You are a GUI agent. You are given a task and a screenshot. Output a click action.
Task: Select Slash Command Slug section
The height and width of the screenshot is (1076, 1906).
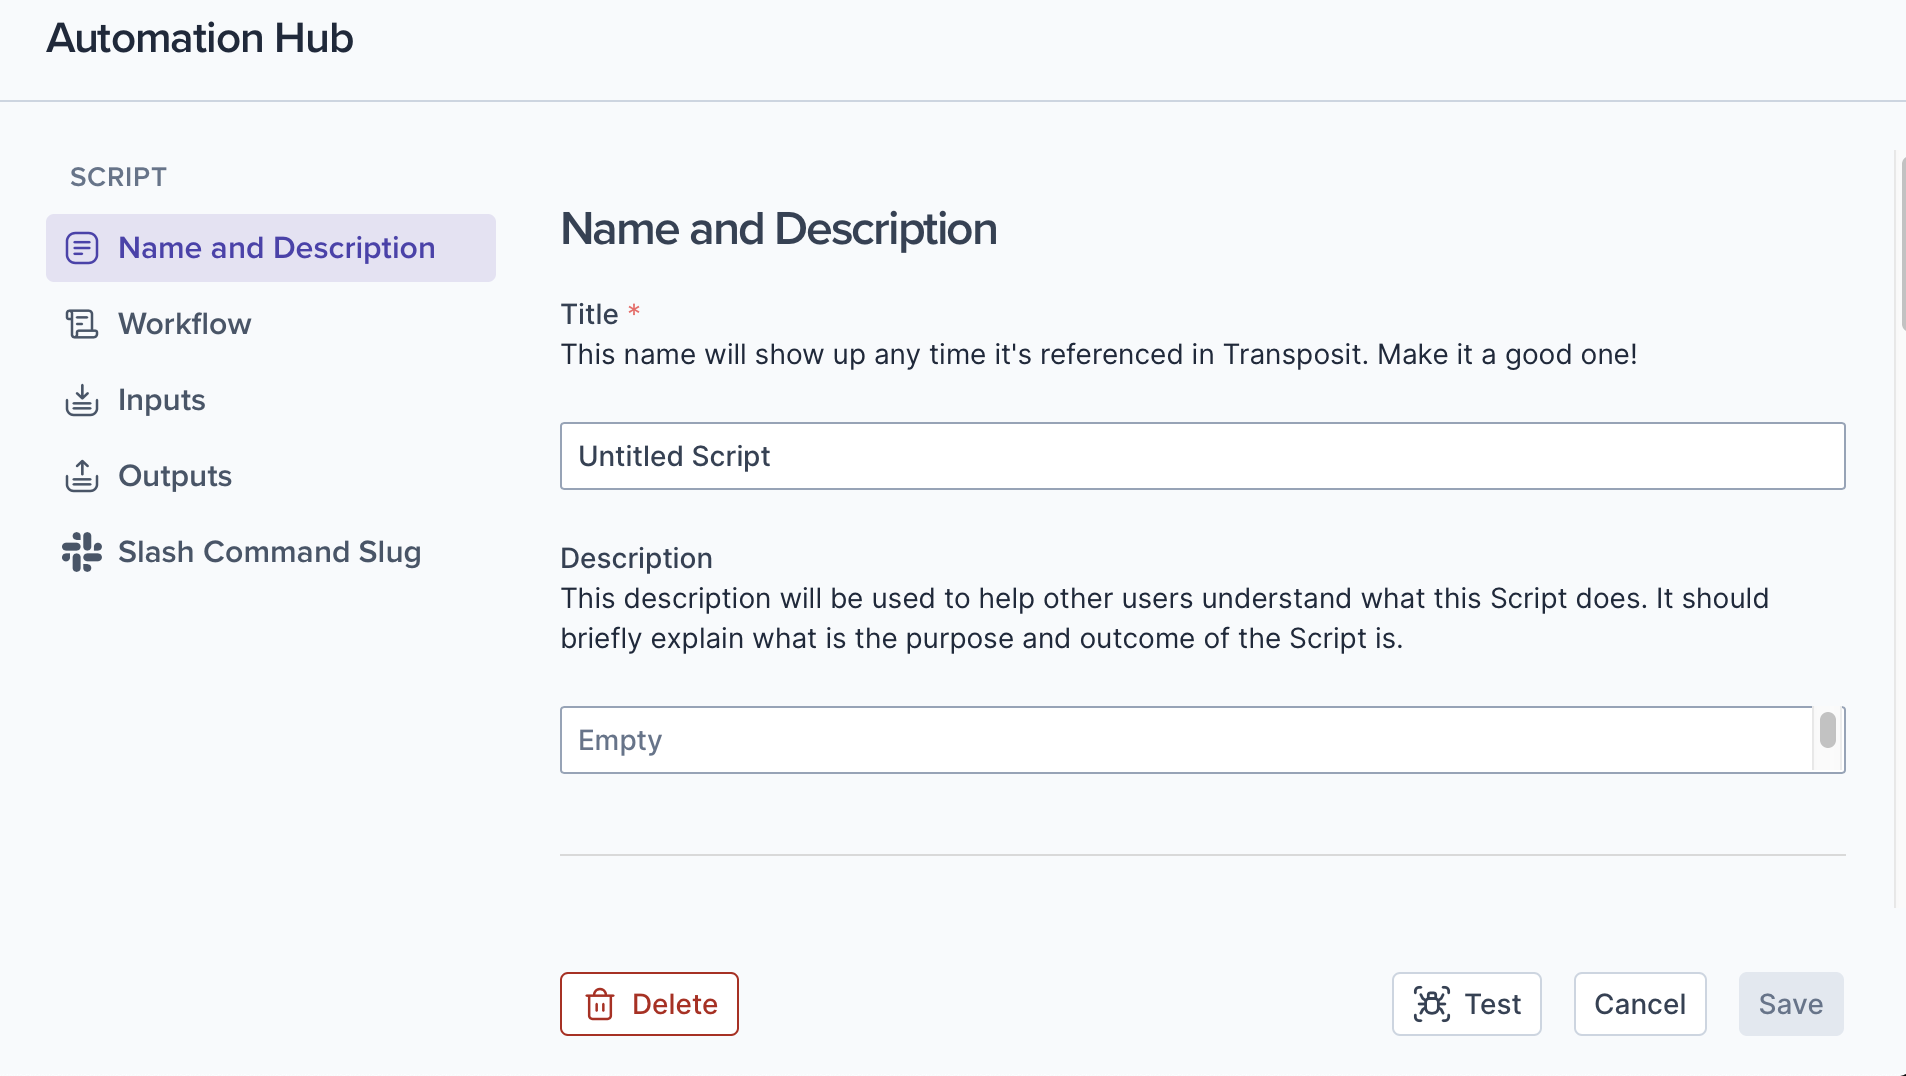(x=269, y=552)
